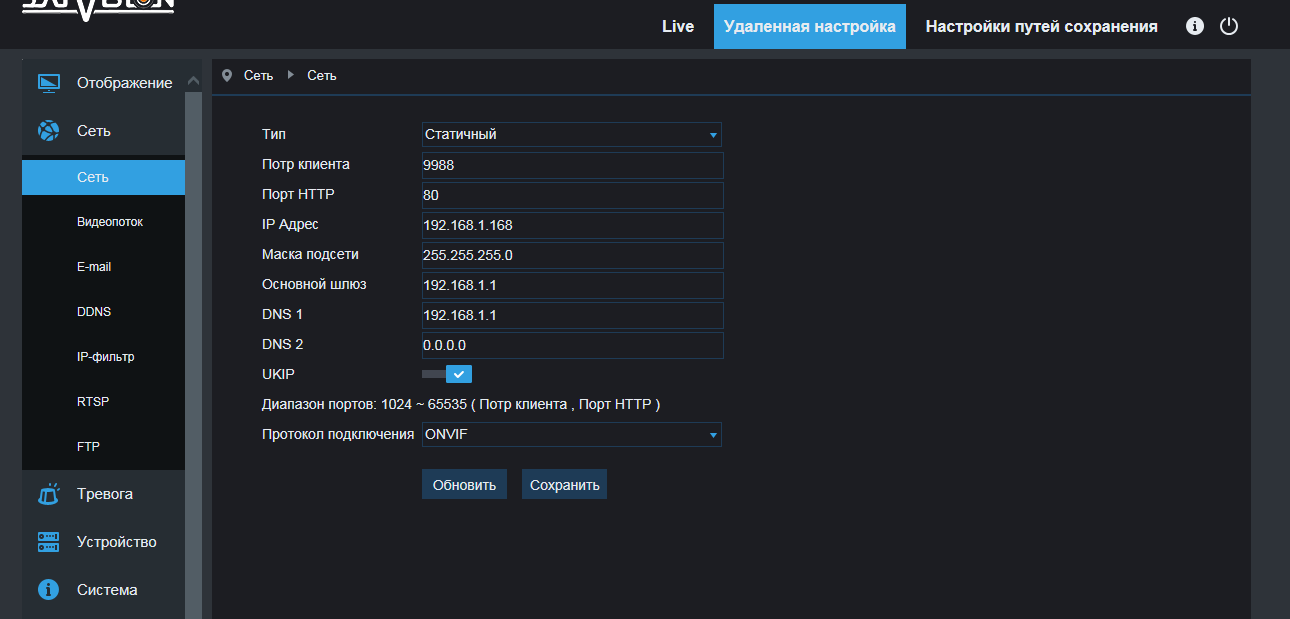
Task: Click the Сохранить button
Action: [x=564, y=485]
